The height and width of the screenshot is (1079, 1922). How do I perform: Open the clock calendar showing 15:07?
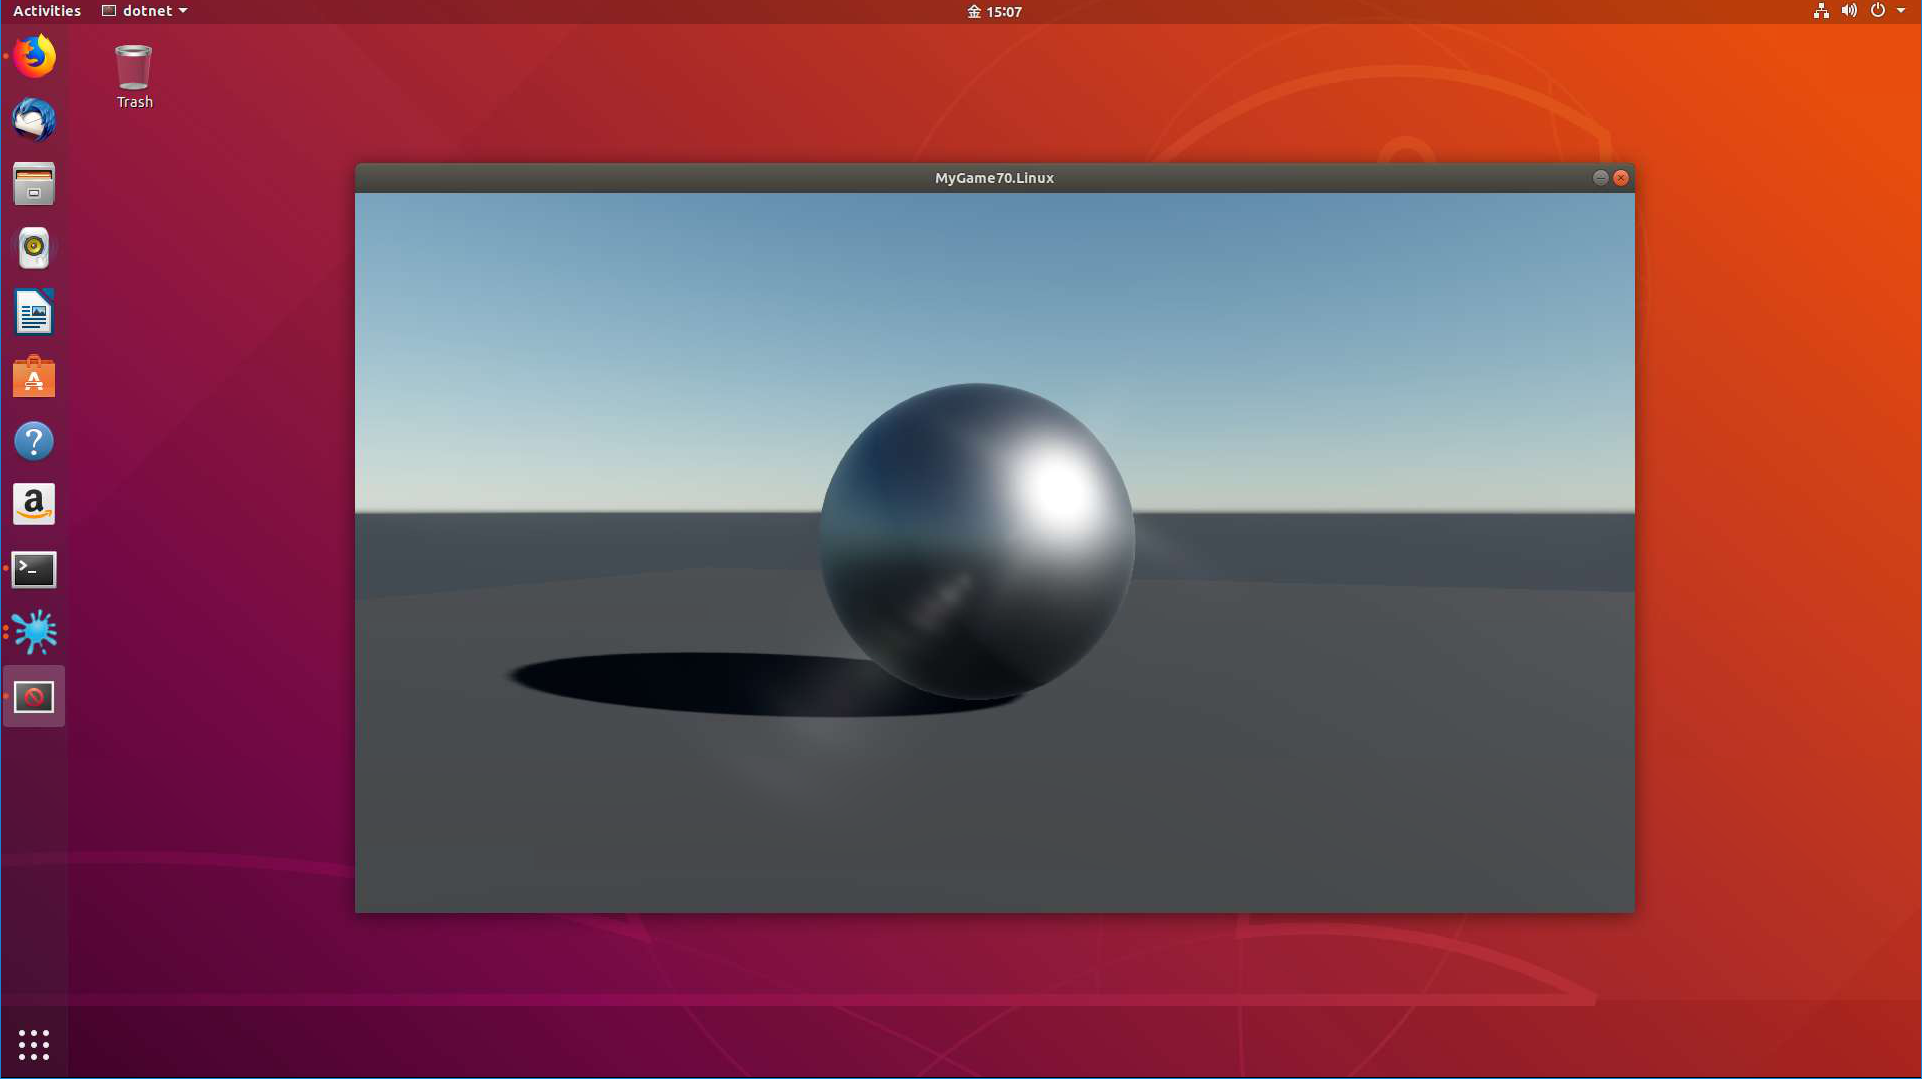pos(994,11)
